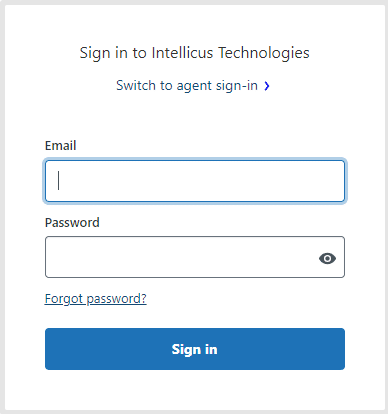Place cursor in the highlighted Email box
The height and width of the screenshot is (414, 388).
click(195, 181)
